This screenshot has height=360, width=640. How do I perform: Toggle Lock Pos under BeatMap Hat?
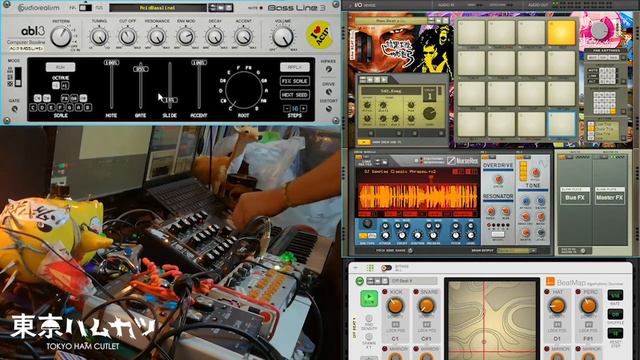[x=557, y=324]
